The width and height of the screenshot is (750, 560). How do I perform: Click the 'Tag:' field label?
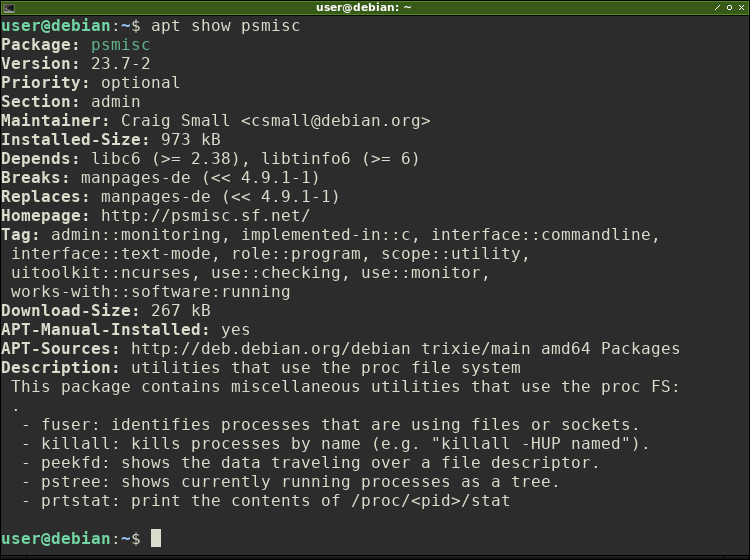pos(21,235)
